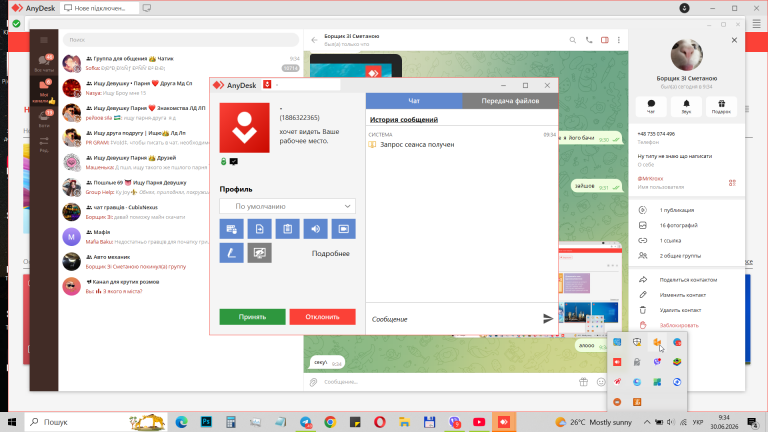Click the Звук notification bell button
This screenshot has height=432, width=768.
click(686, 106)
